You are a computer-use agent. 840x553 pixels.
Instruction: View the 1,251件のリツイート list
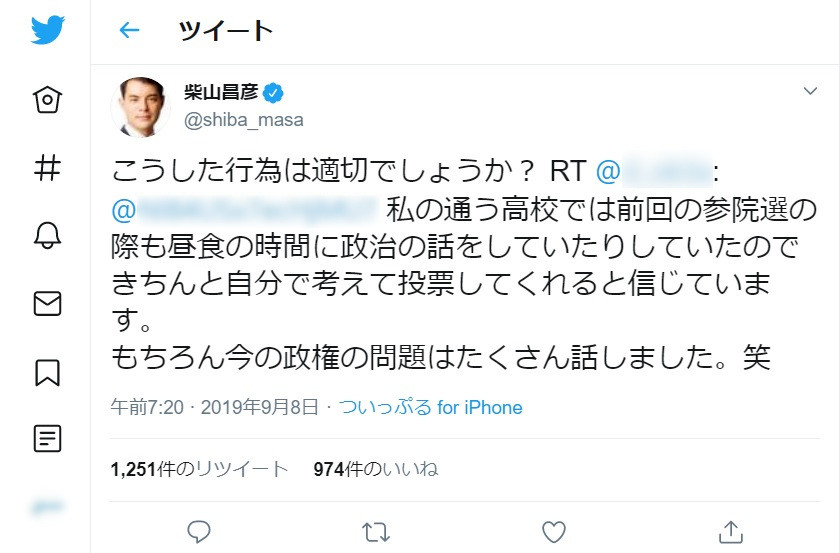(200, 469)
